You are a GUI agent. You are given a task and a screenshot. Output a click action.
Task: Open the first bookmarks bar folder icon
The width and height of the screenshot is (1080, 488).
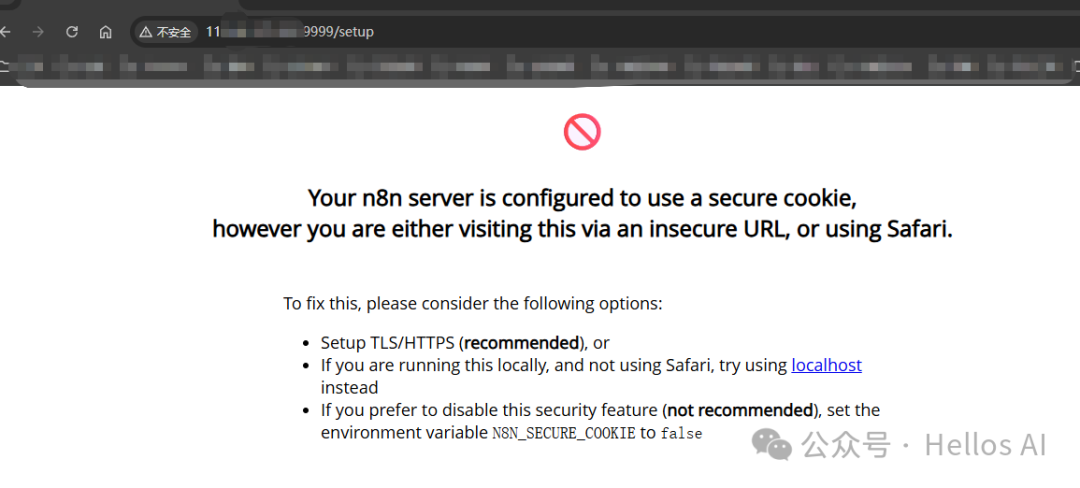click(5, 67)
